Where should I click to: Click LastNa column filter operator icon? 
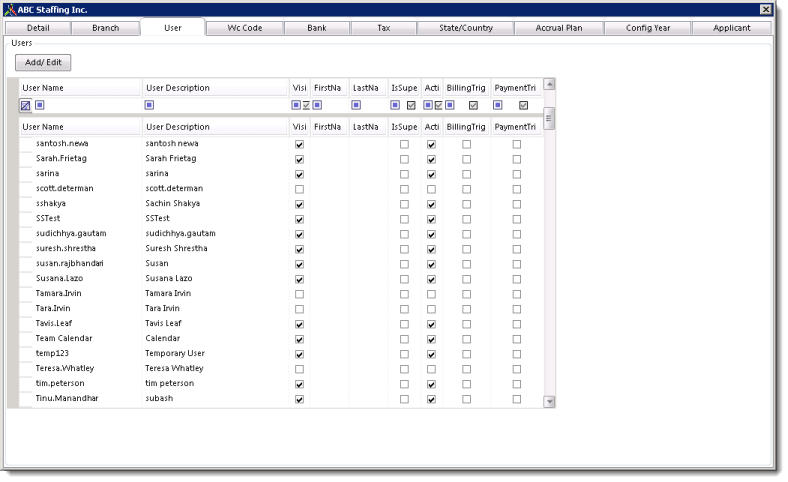pos(357,105)
